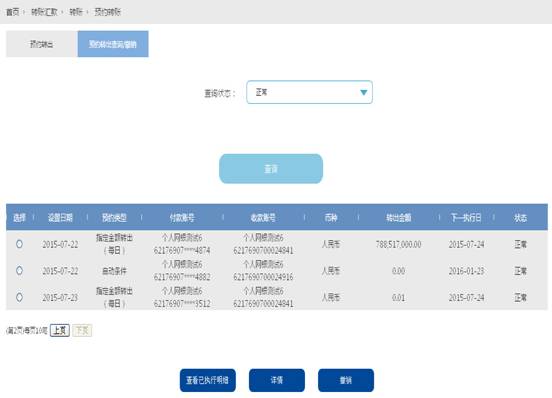Select radio button for 2016-01-23 execution row
The width and height of the screenshot is (552, 398).
coord(19,270)
